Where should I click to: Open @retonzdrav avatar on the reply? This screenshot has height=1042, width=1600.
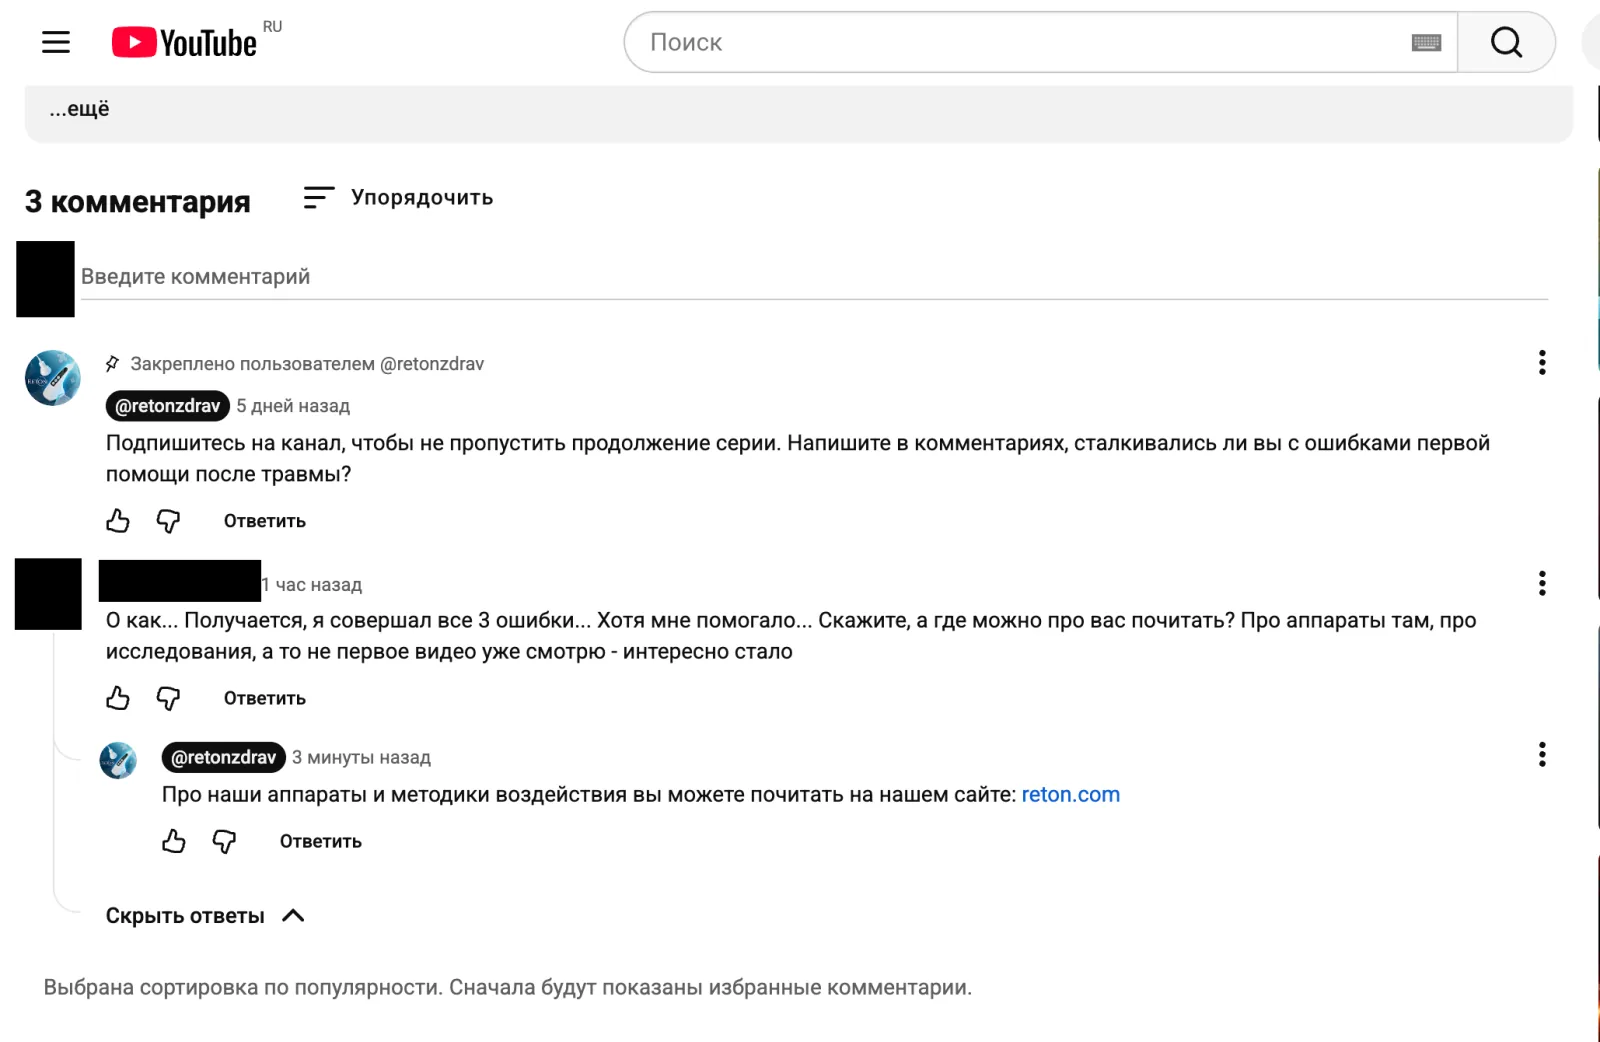coord(118,760)
